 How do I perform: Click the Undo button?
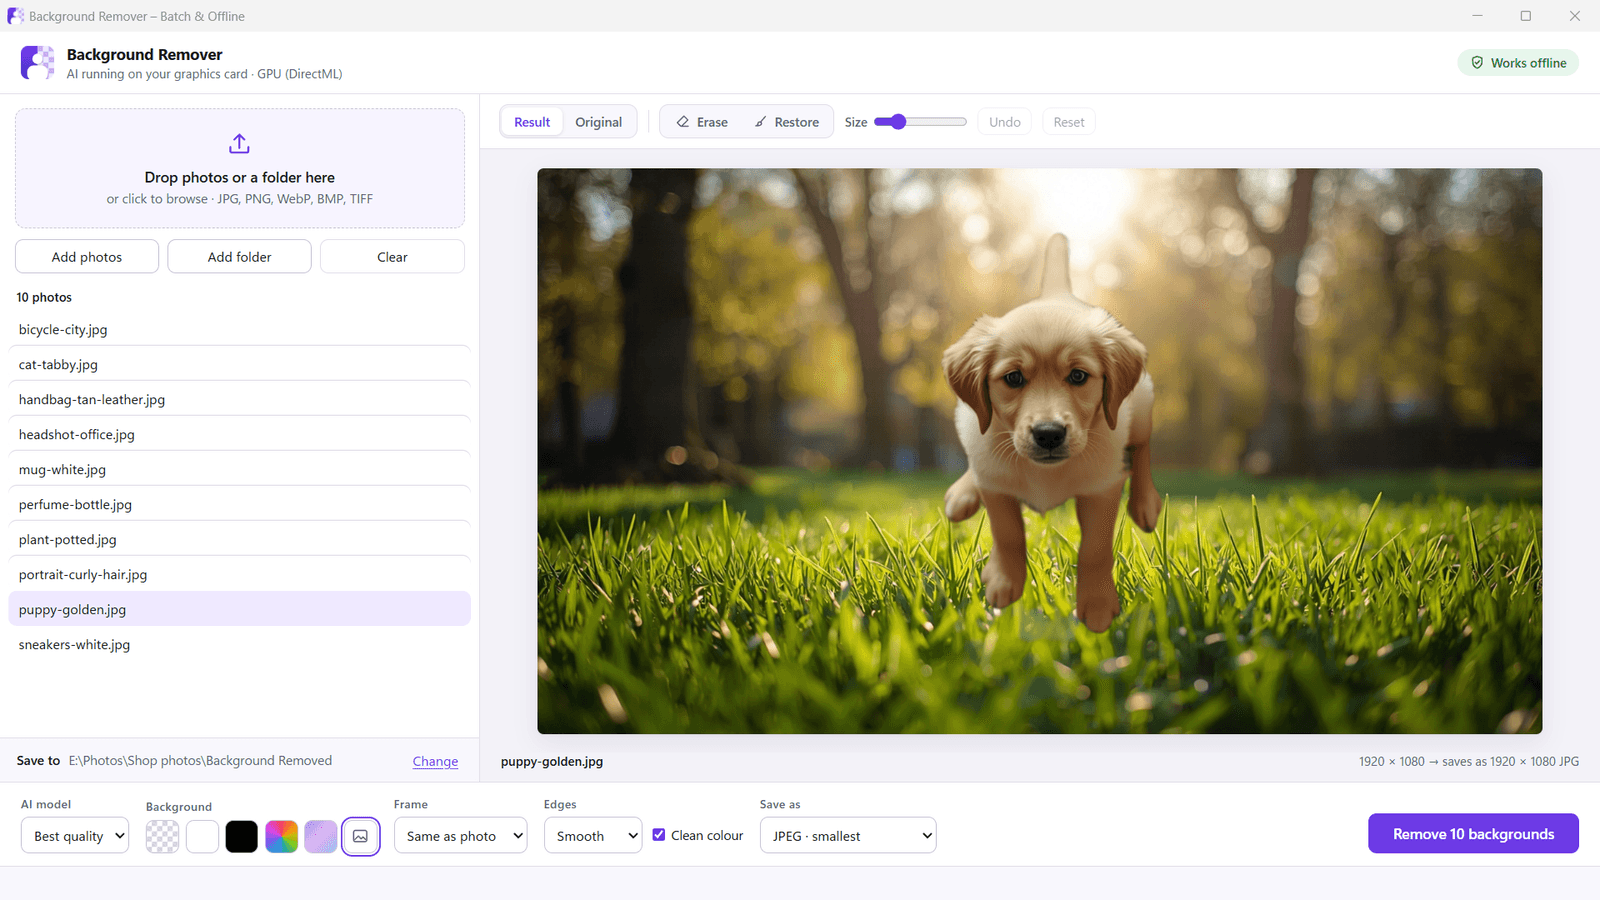[1005, 122]
